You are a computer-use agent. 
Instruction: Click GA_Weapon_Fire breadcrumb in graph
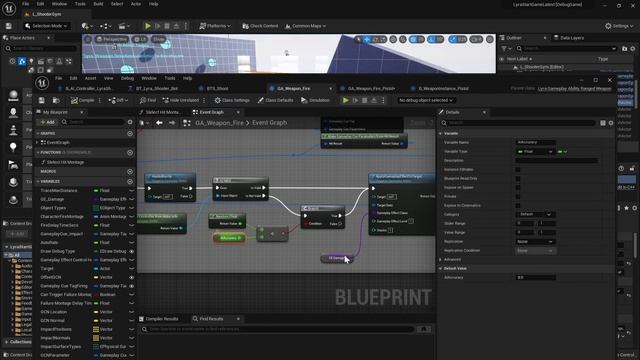pyautogui.click(x=219, y=123)
